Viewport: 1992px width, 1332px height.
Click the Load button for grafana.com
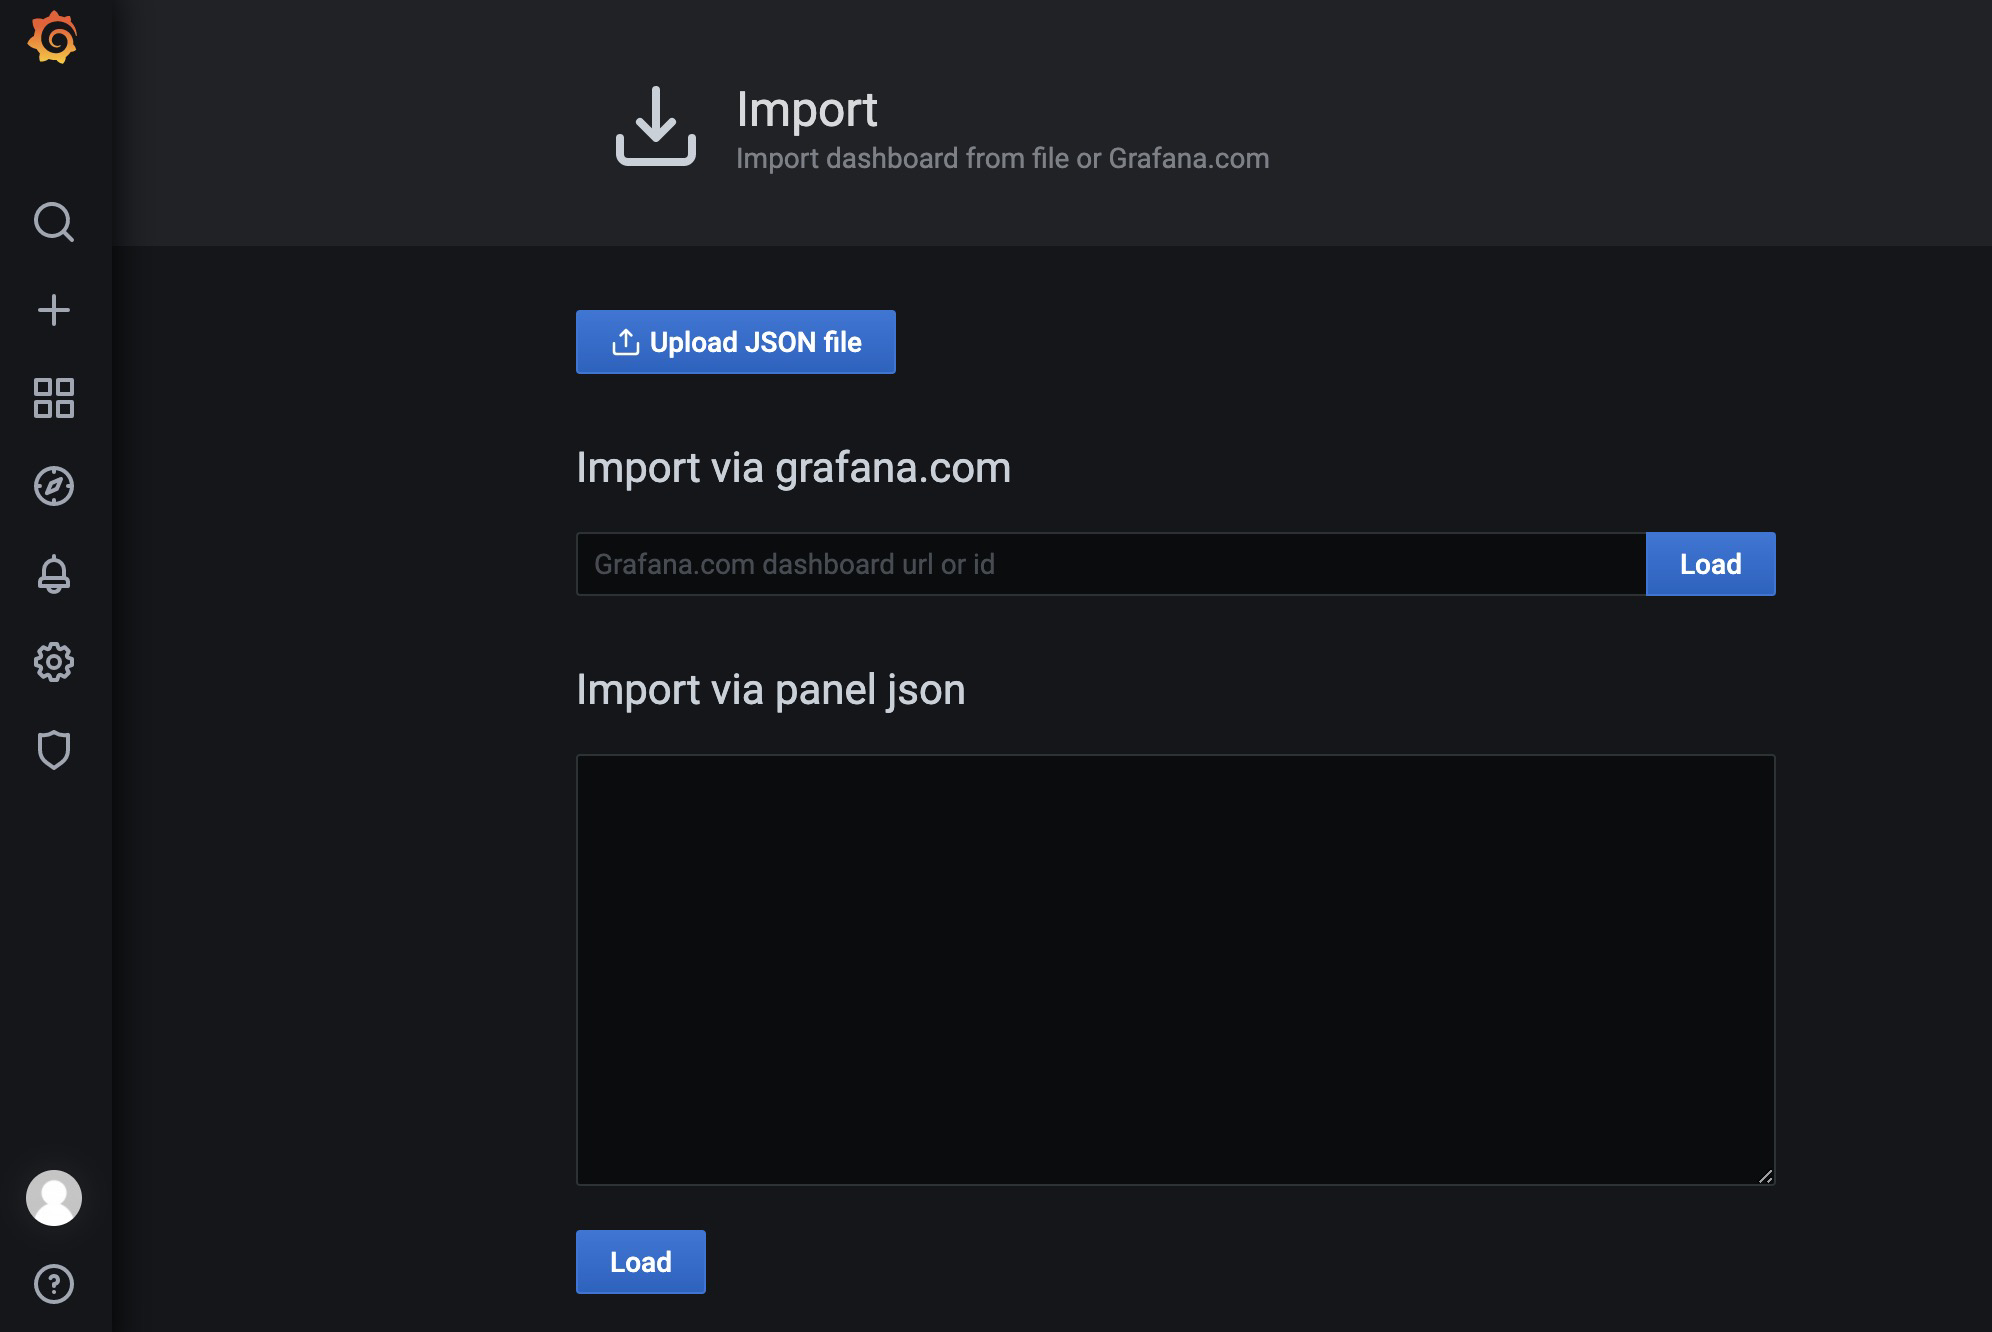point(1711,563)
